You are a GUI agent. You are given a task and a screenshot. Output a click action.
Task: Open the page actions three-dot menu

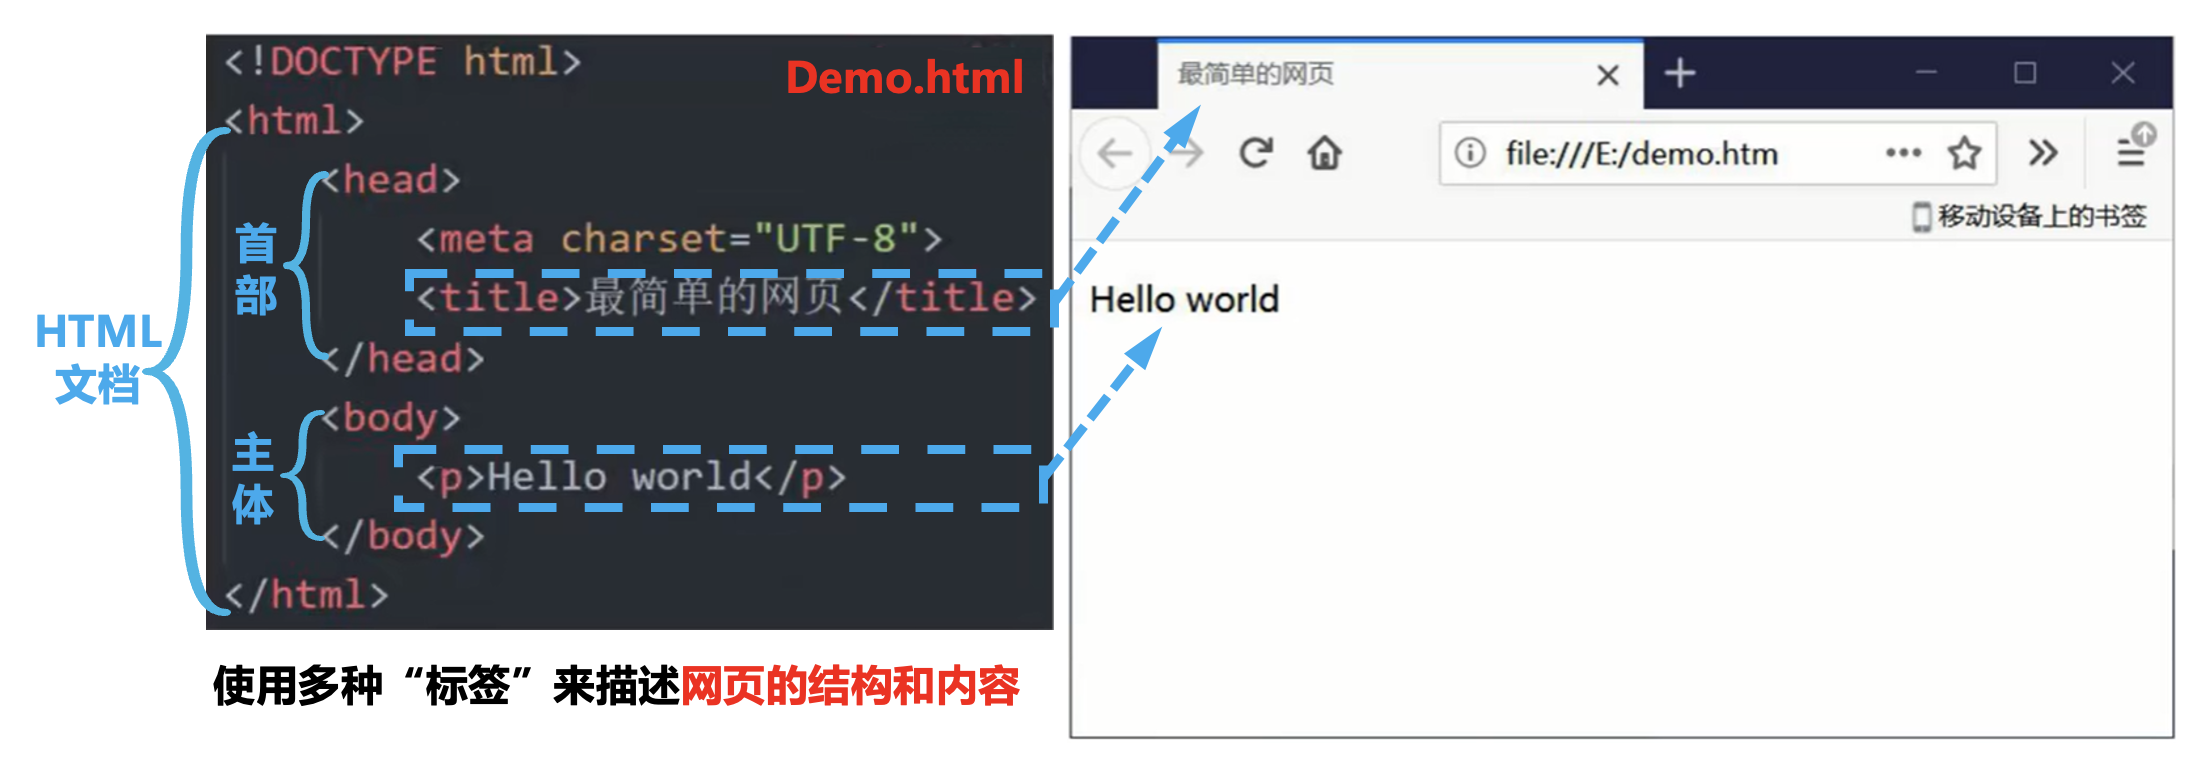[x=1902, y=153]
